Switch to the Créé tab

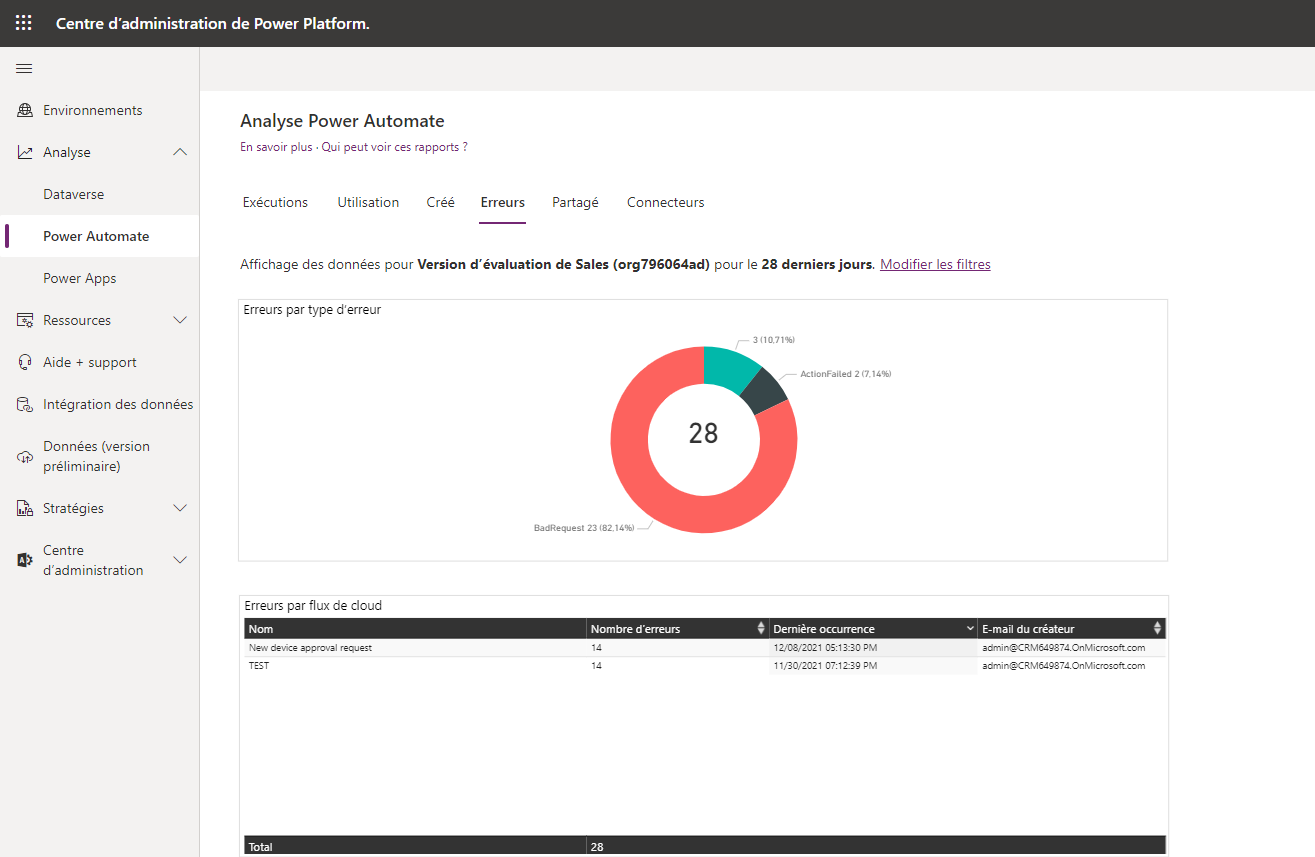tap(440, 202)
